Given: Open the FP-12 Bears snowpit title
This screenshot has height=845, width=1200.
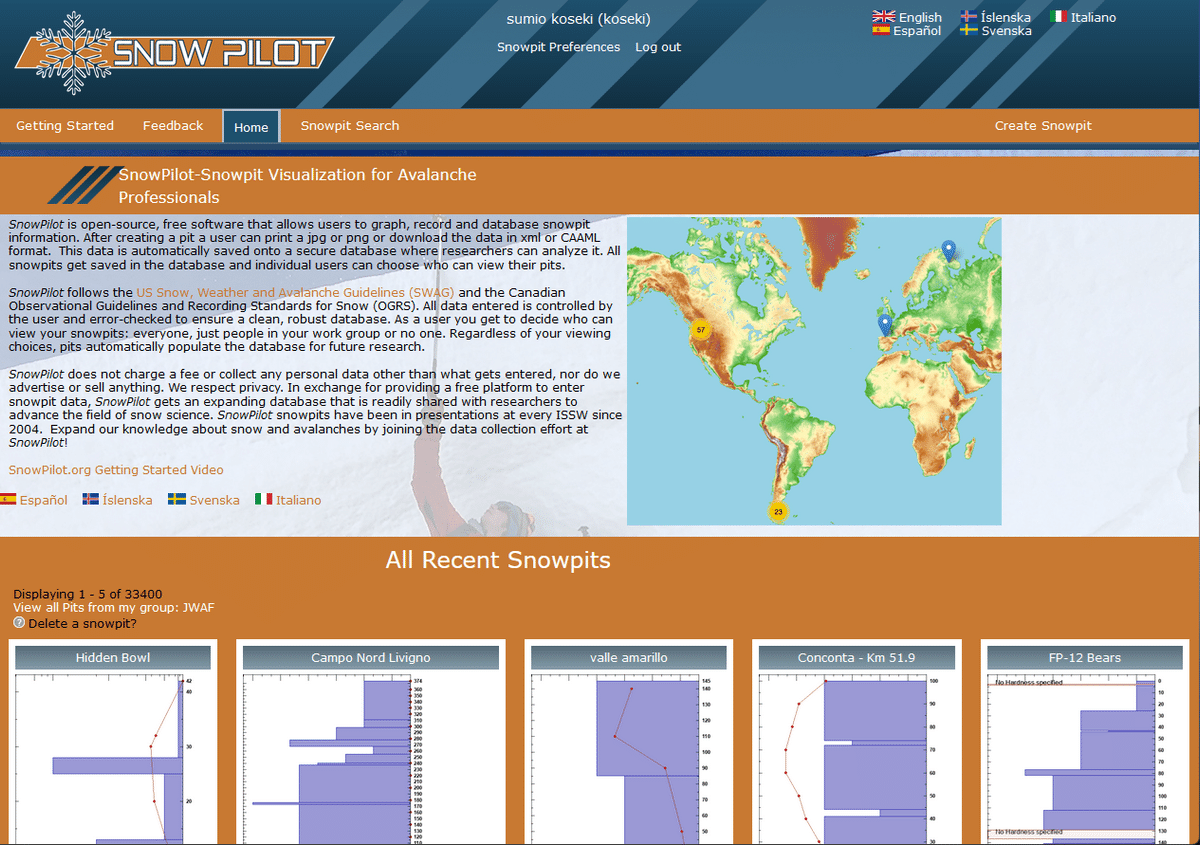Looking at the screenshot, I should coord(1085,657).
